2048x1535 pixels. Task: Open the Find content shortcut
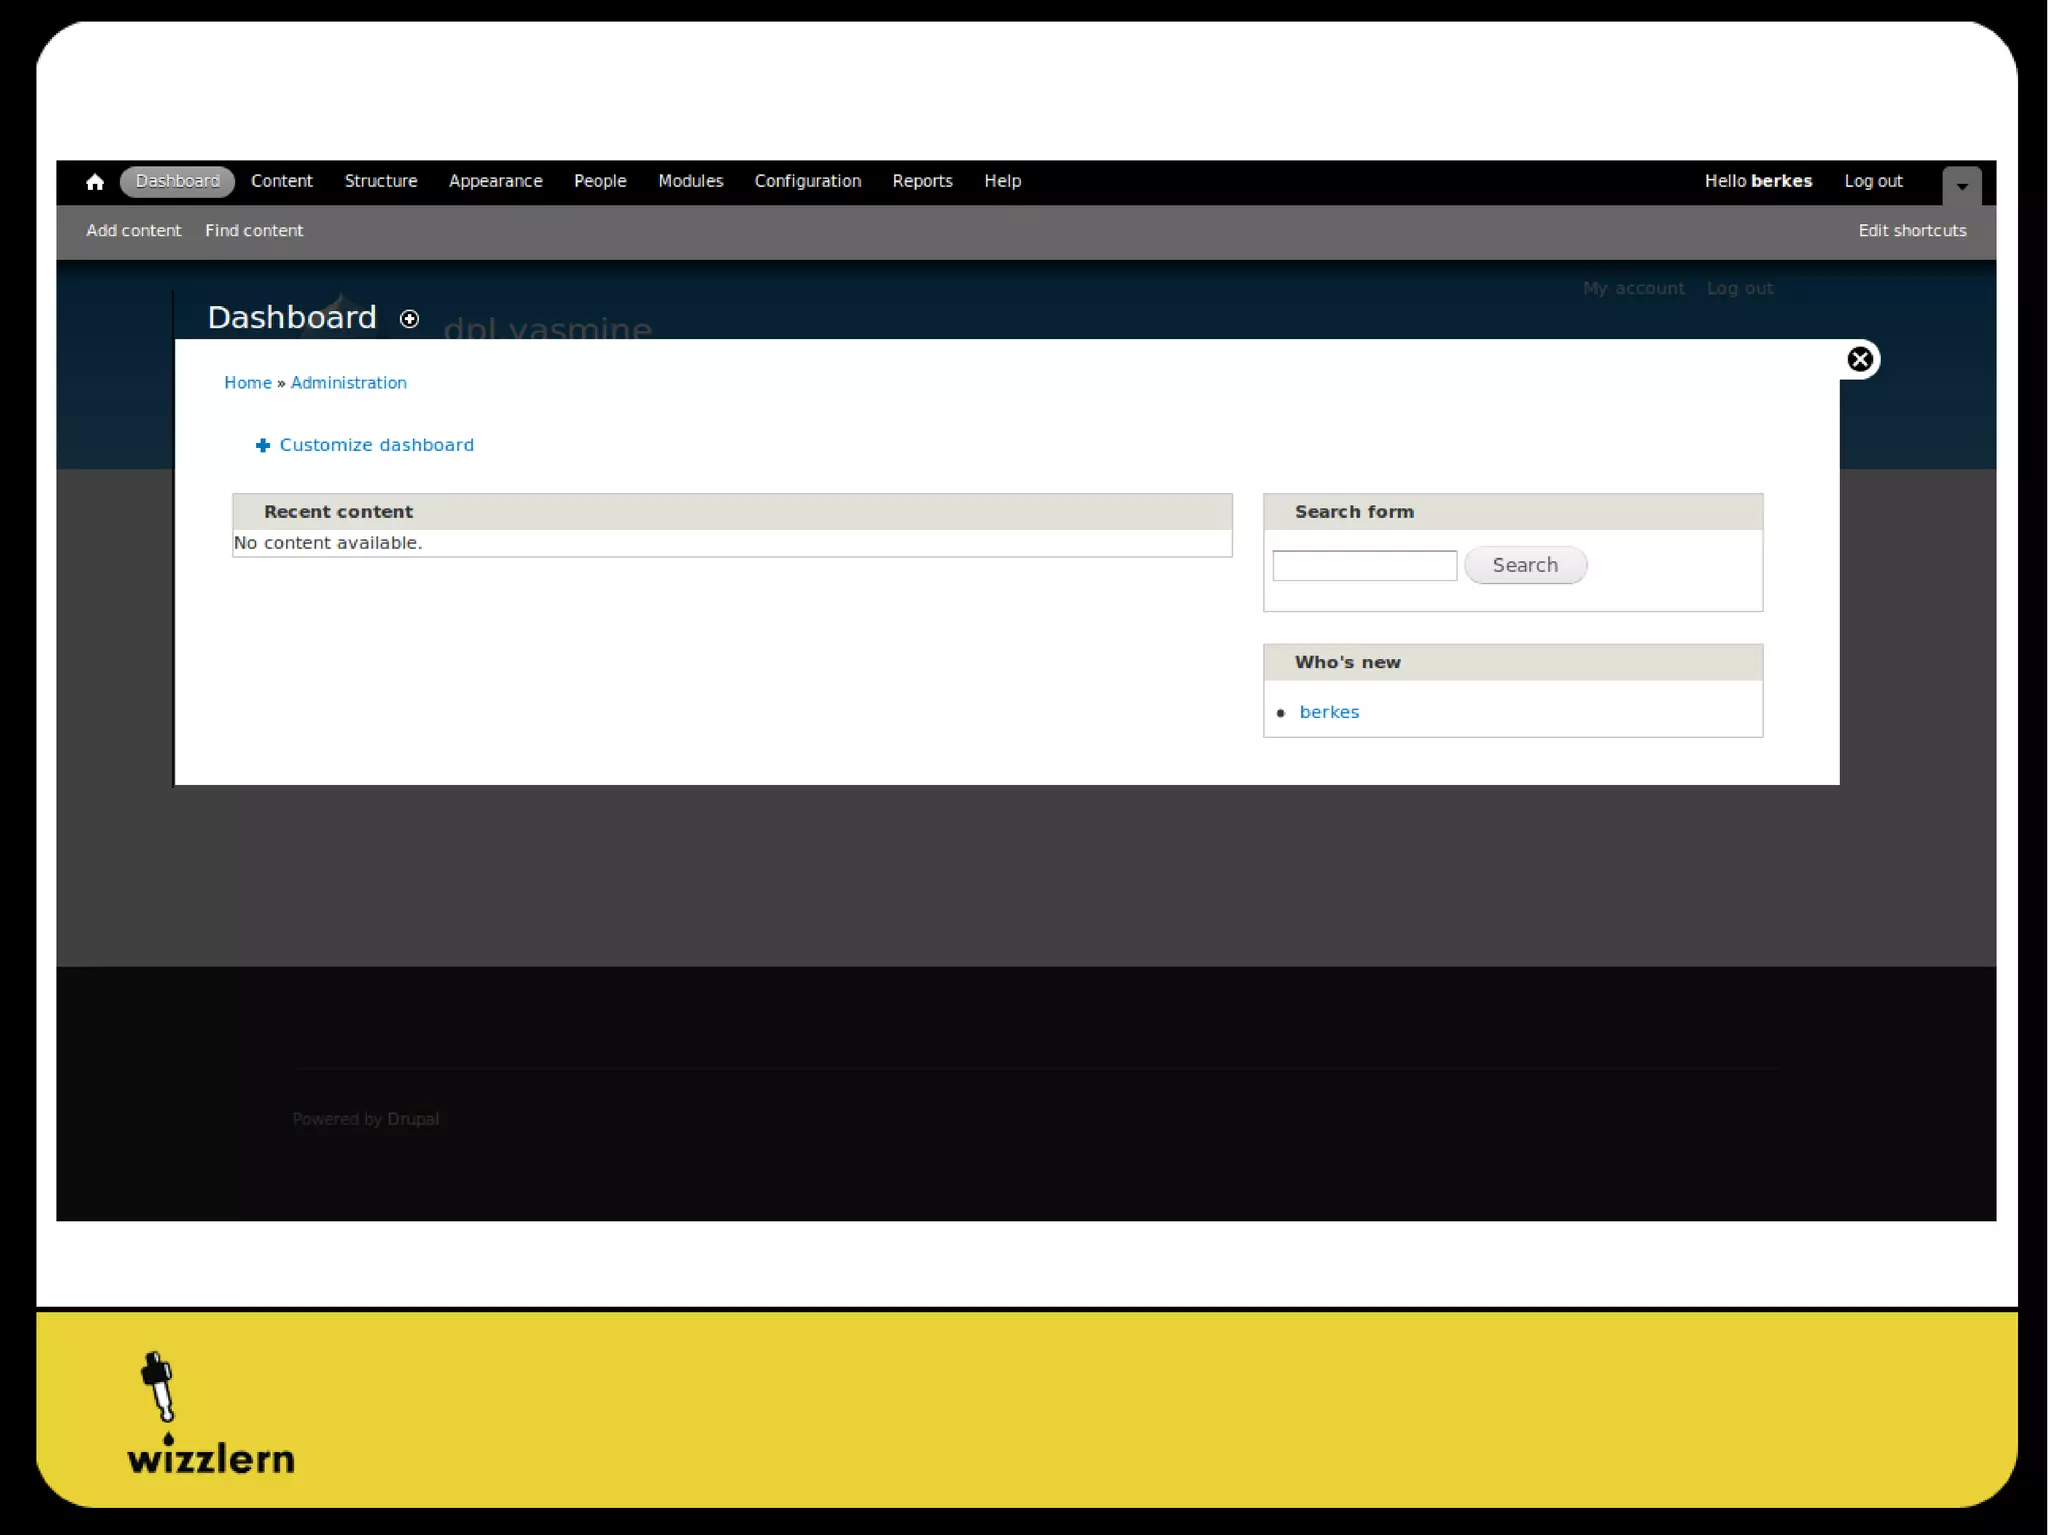click(x=254, y=231)
